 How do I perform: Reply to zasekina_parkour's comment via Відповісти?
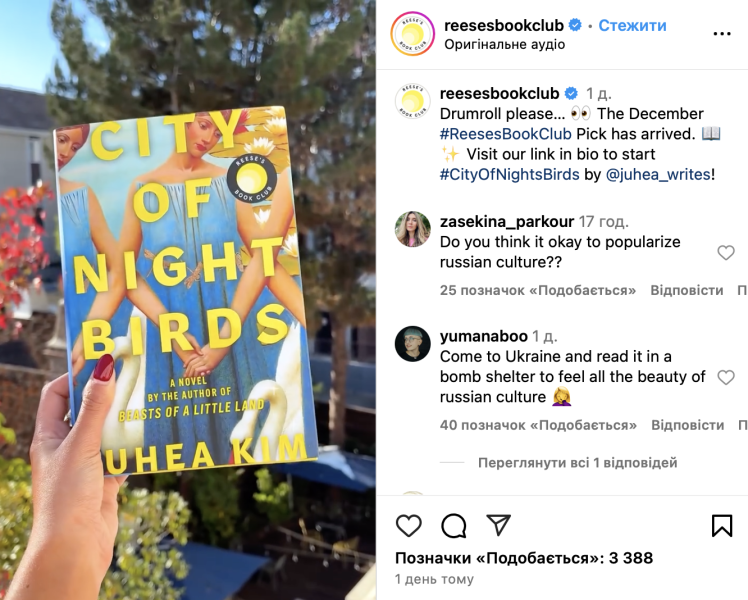(x=686, y=290)
